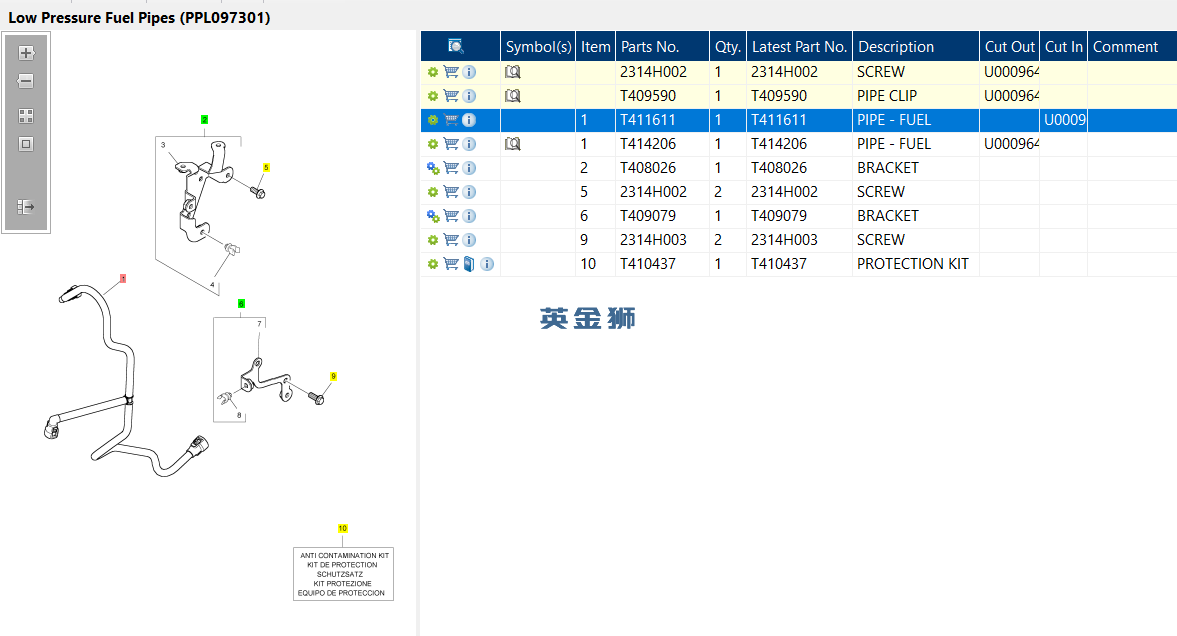Select green callout 2 above bracket assembly

(204, 119)
